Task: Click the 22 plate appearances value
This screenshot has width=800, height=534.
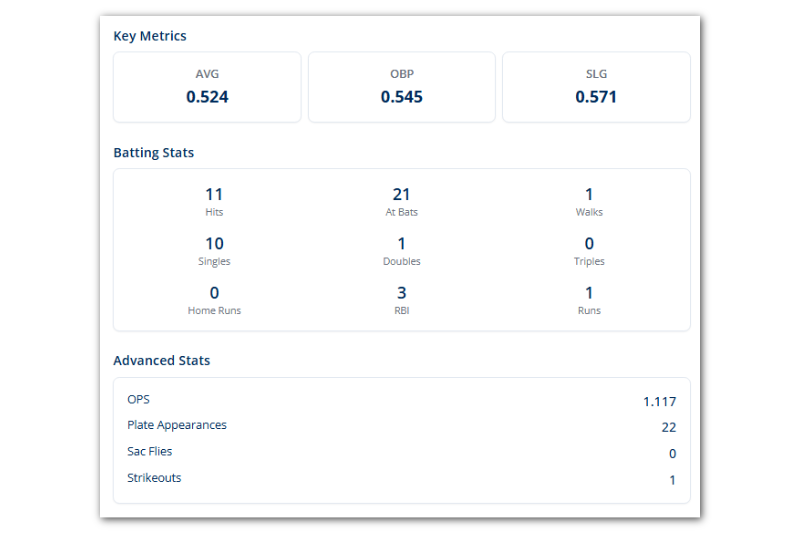Action: click(669, 427)
